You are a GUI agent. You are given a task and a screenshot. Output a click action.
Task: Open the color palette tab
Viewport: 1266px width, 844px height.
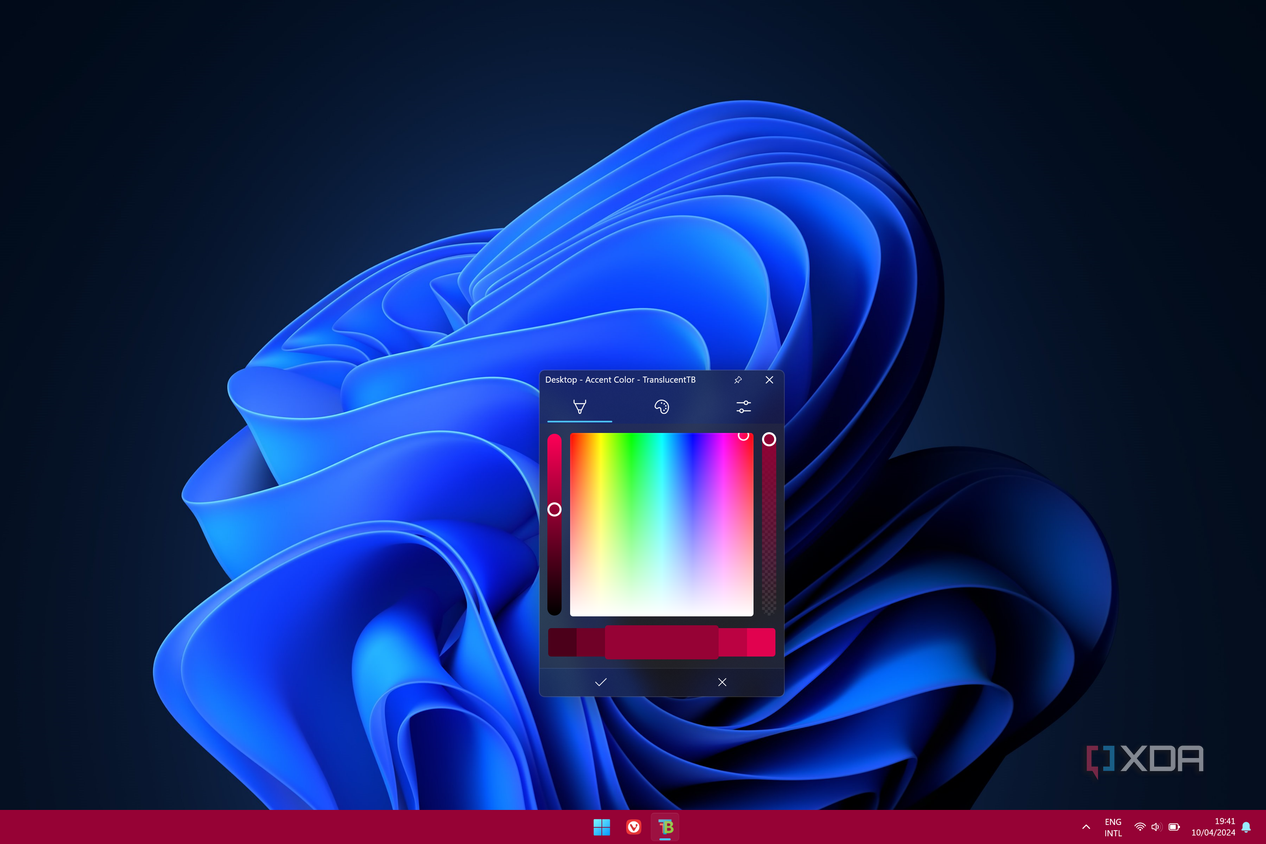661,407
